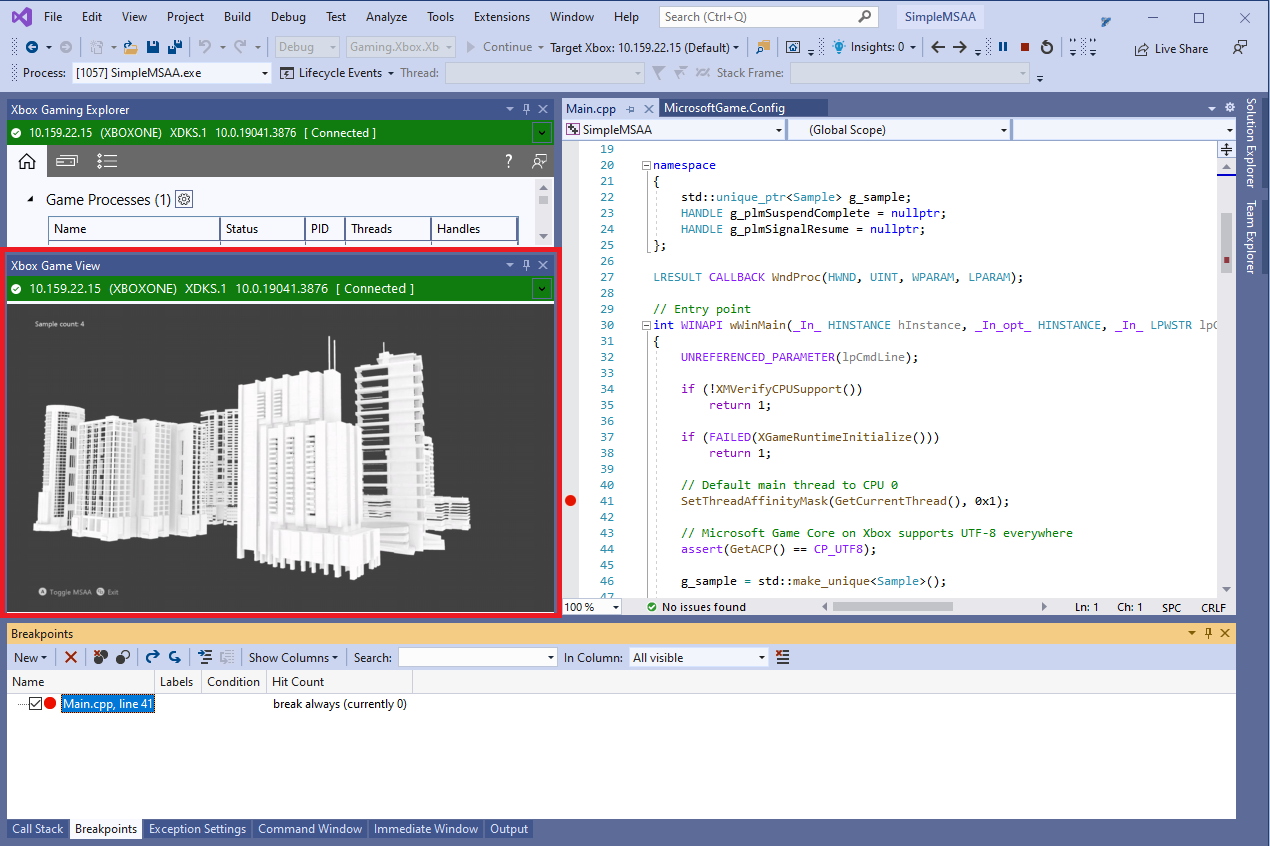Viewport: 1270px width, 846px height.
Task: Switch to the Output tab
Action: [x=509, y=829]
